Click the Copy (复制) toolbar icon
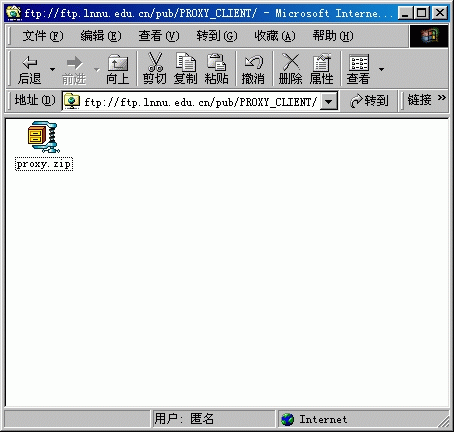This screenshot has width=454, height=432. tap(186, 62)
